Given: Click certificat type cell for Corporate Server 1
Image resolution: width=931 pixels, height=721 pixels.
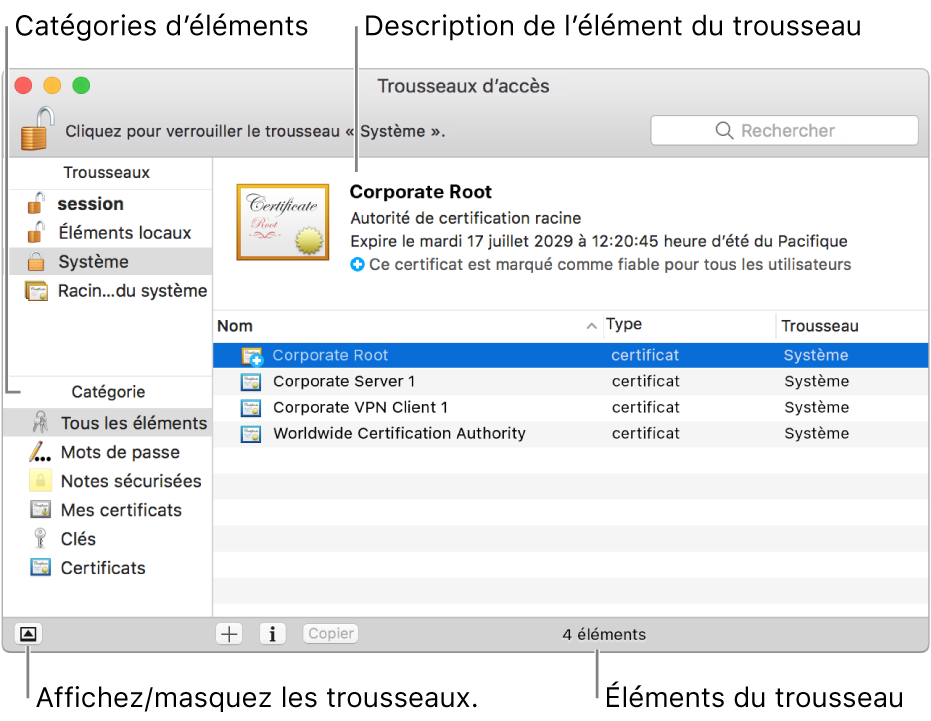Looking at the screenshot, I should coord(645,381).
